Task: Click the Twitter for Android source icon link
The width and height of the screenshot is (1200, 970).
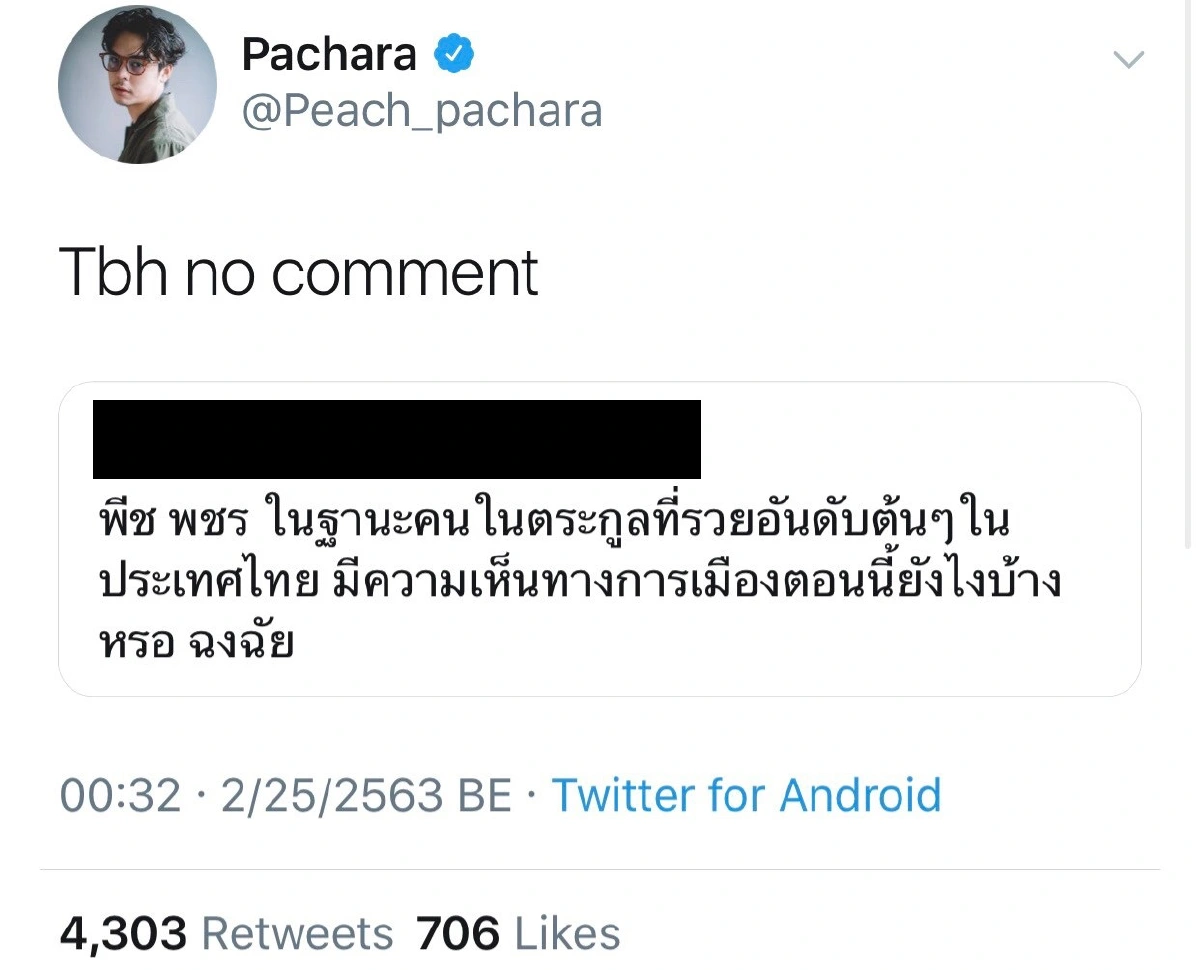Action: pos(745,795)
